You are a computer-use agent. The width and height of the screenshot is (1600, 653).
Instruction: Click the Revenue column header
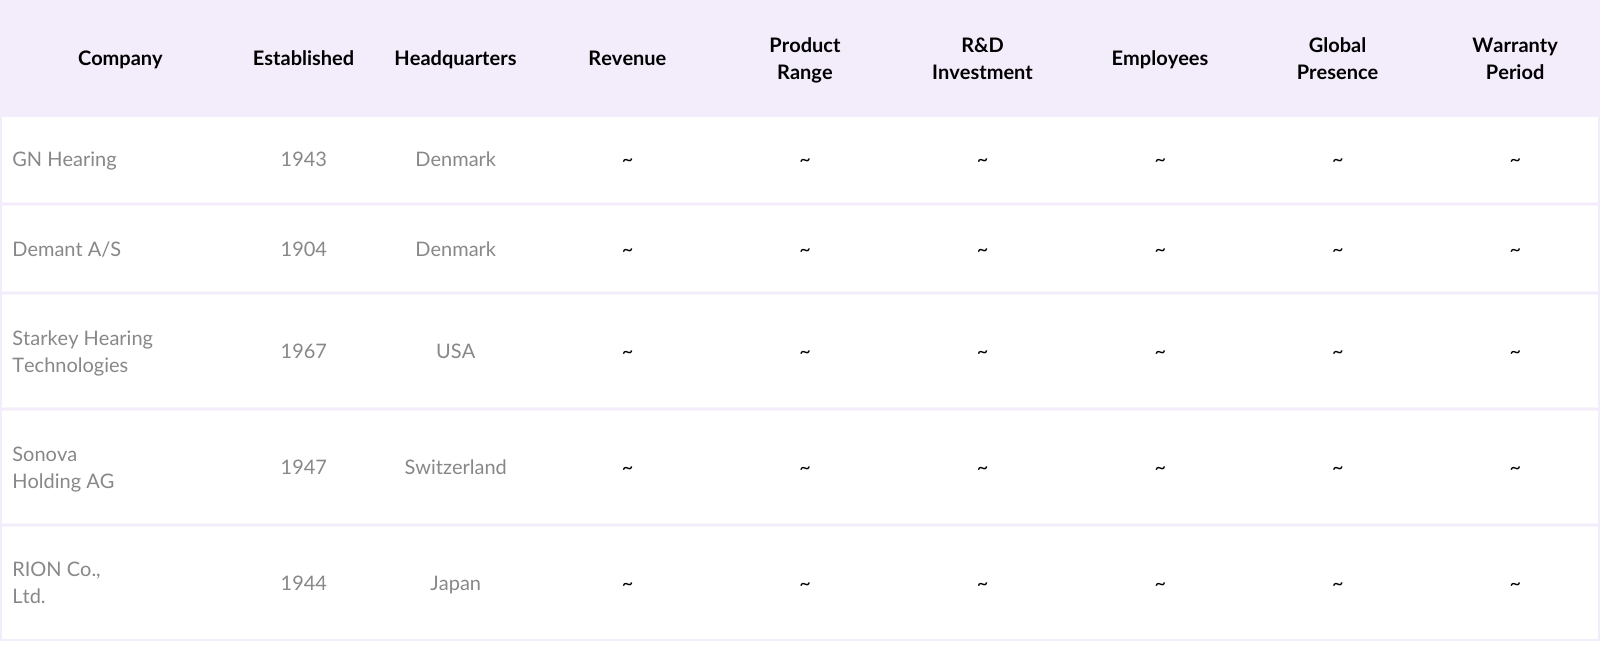point(627,58)
